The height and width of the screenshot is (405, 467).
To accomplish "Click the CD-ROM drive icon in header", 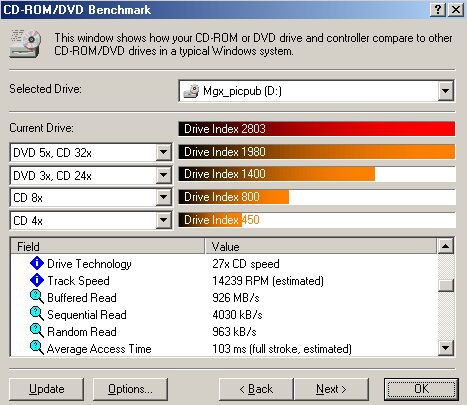I will point(25,44).
